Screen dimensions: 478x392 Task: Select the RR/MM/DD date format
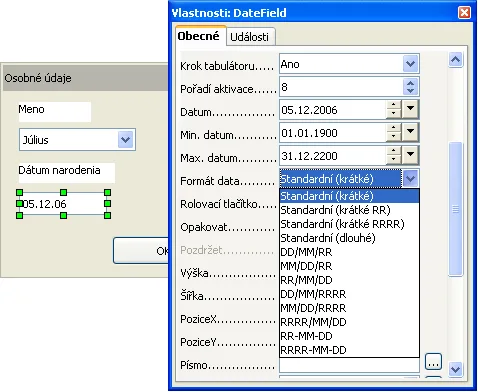click(x=349, y=280)
